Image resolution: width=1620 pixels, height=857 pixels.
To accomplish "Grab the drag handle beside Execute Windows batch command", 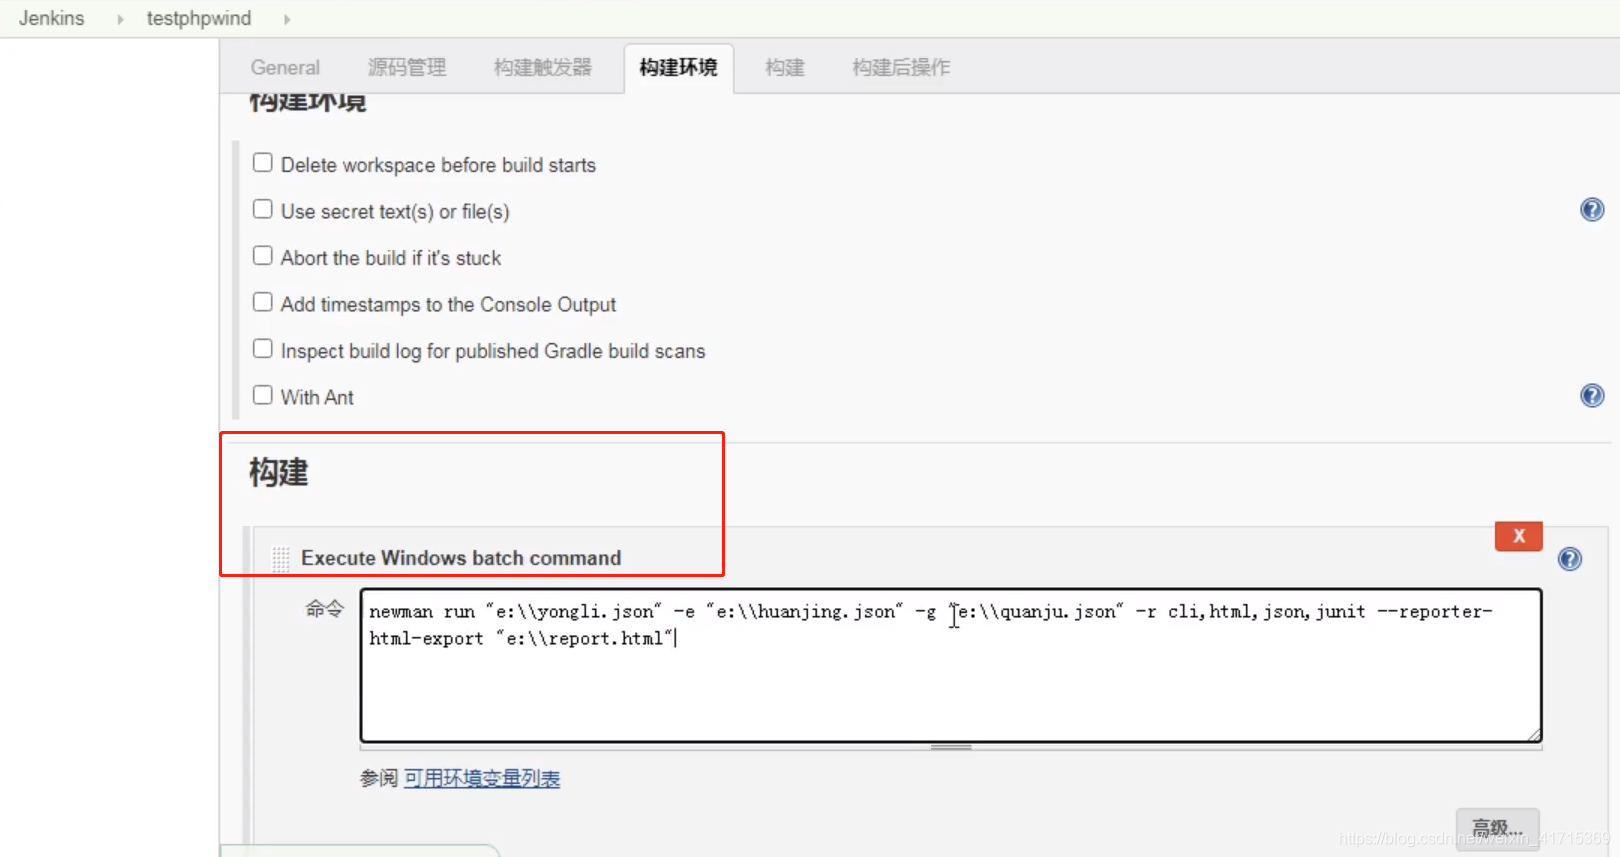I will click(x=281, y=559).
